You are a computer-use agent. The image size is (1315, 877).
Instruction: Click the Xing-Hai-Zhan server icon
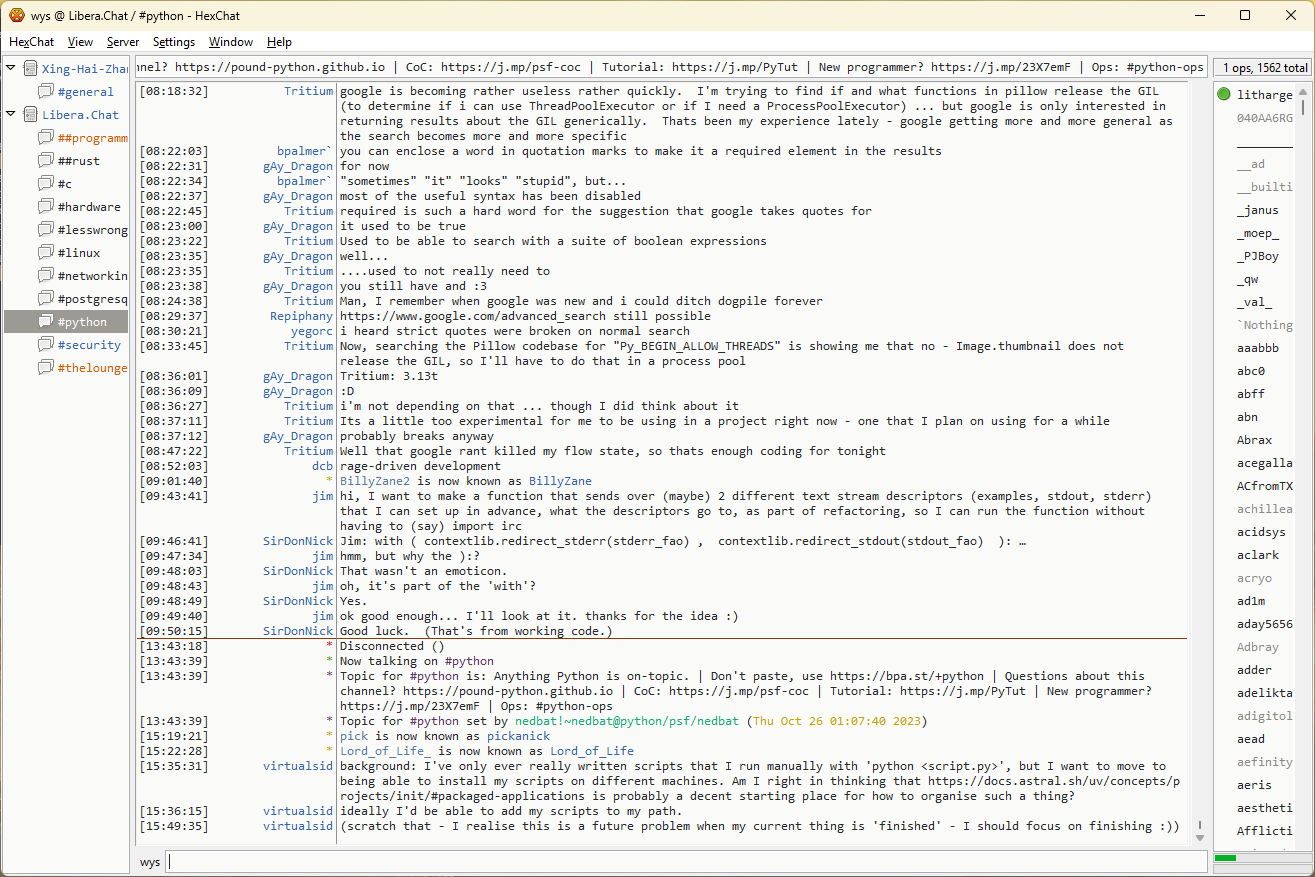[x=31, y=69]
